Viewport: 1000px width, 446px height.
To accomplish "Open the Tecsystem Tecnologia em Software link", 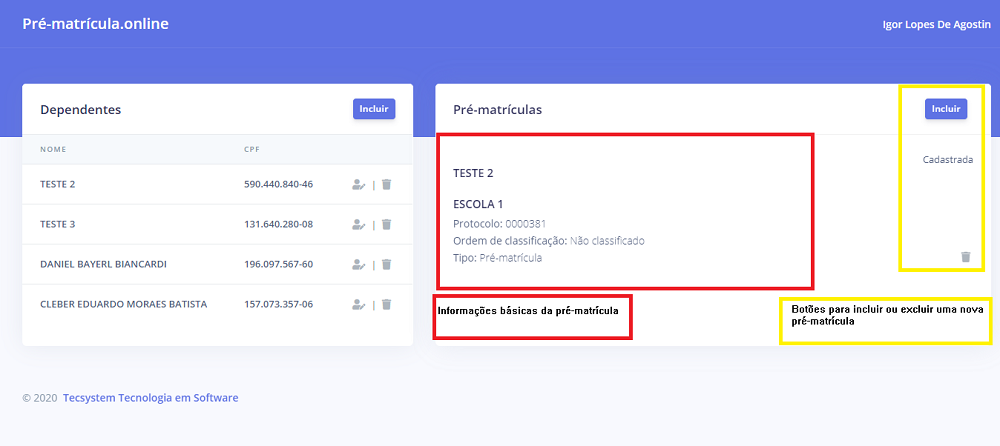I will 150,397.
